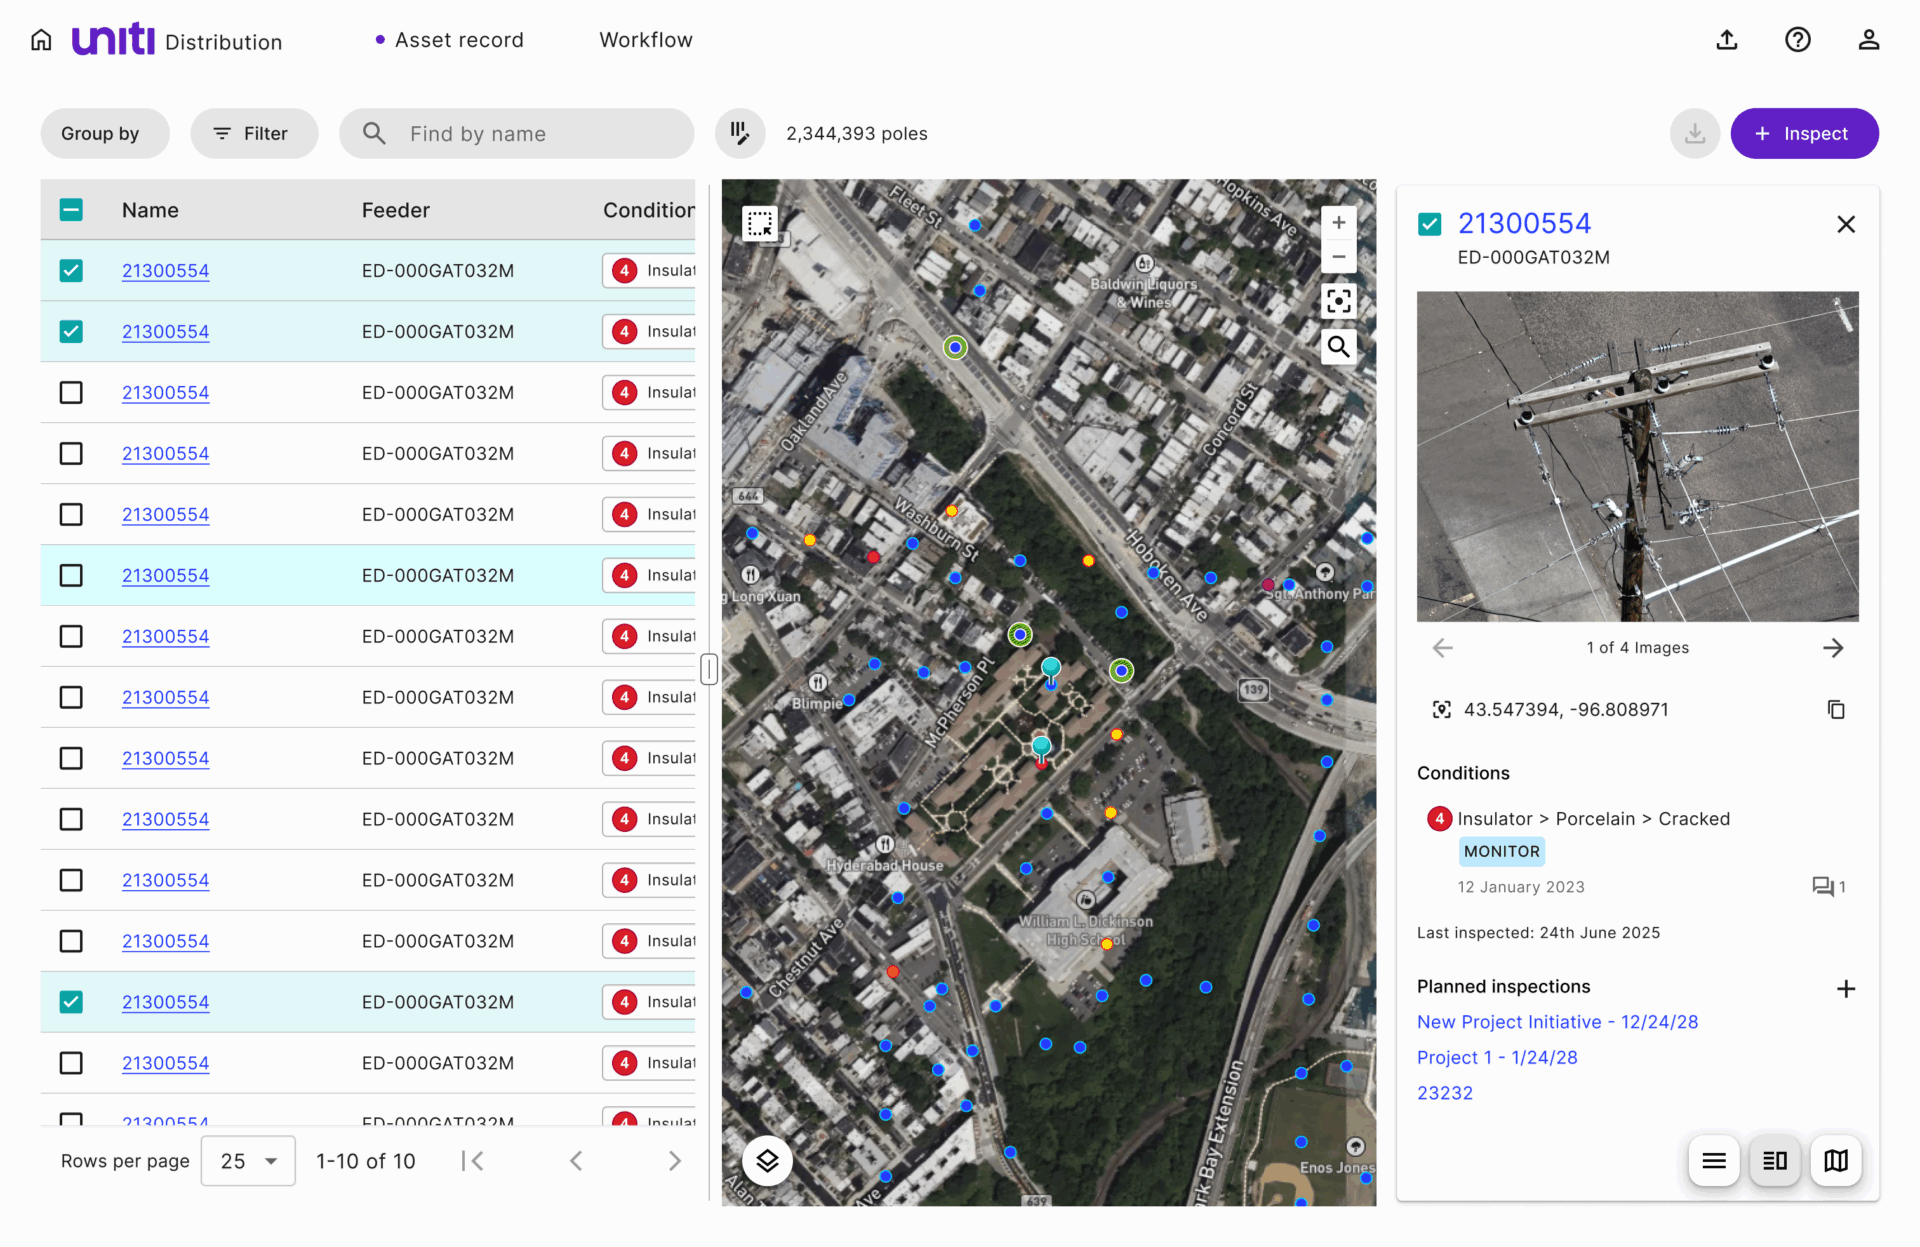
Task: Open the Workflow tab
Action: tap(645, 40)
